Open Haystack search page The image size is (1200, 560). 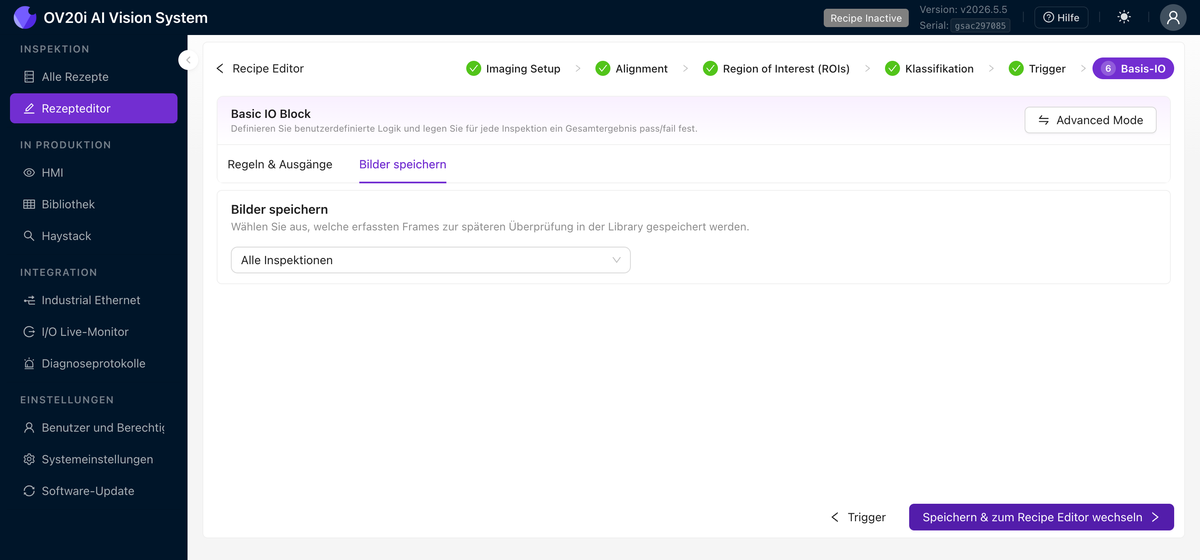[94, 236]
